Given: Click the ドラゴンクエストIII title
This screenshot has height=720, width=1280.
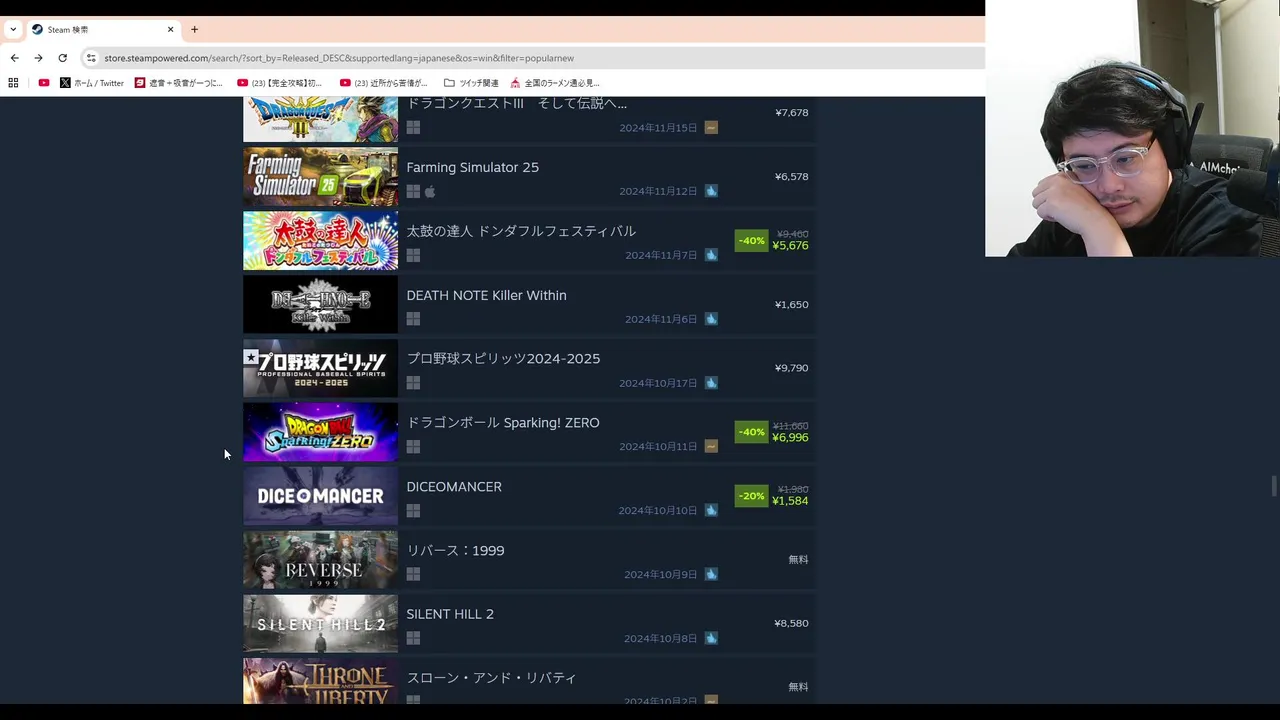Looking at the screenshot, I should 516,103.
